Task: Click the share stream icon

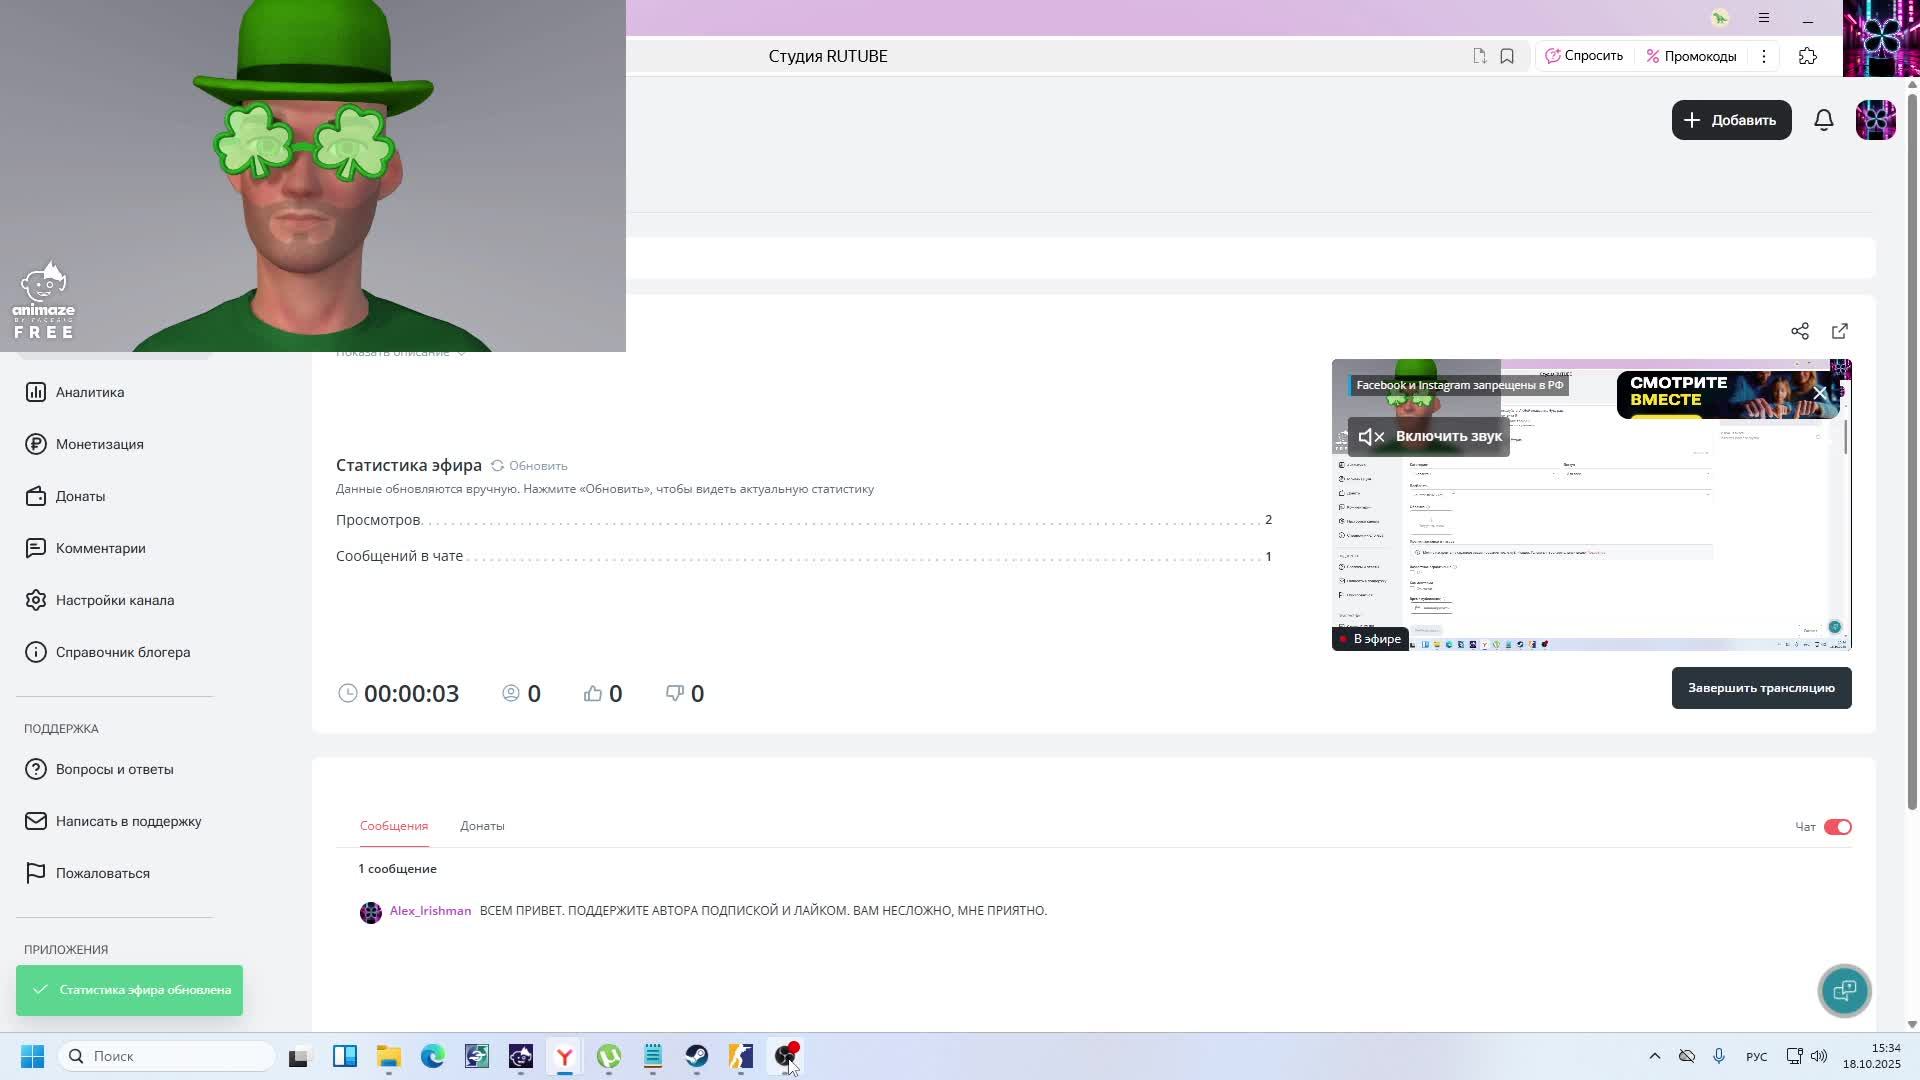Action: click(x=1799, y=331)
